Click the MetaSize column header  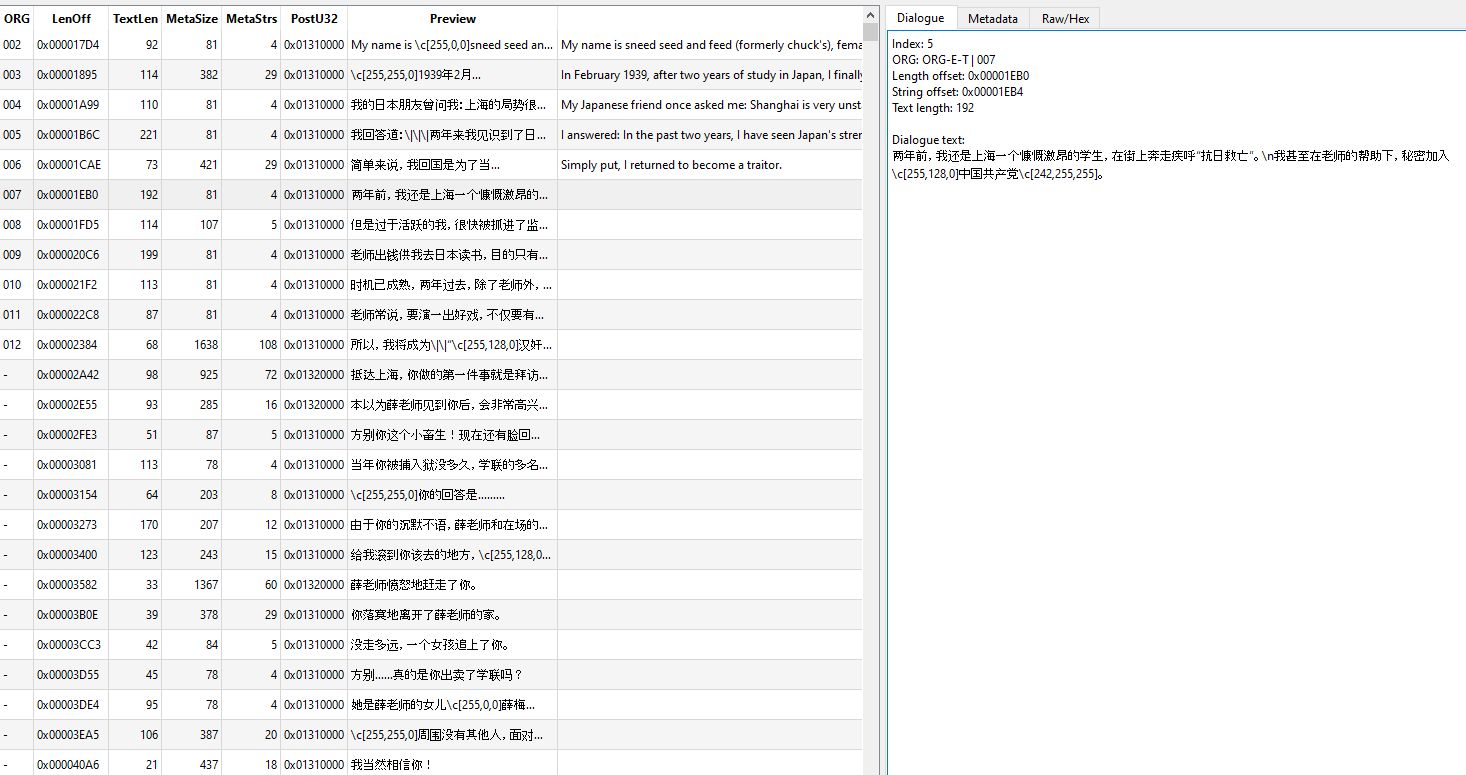coord(192,19)
